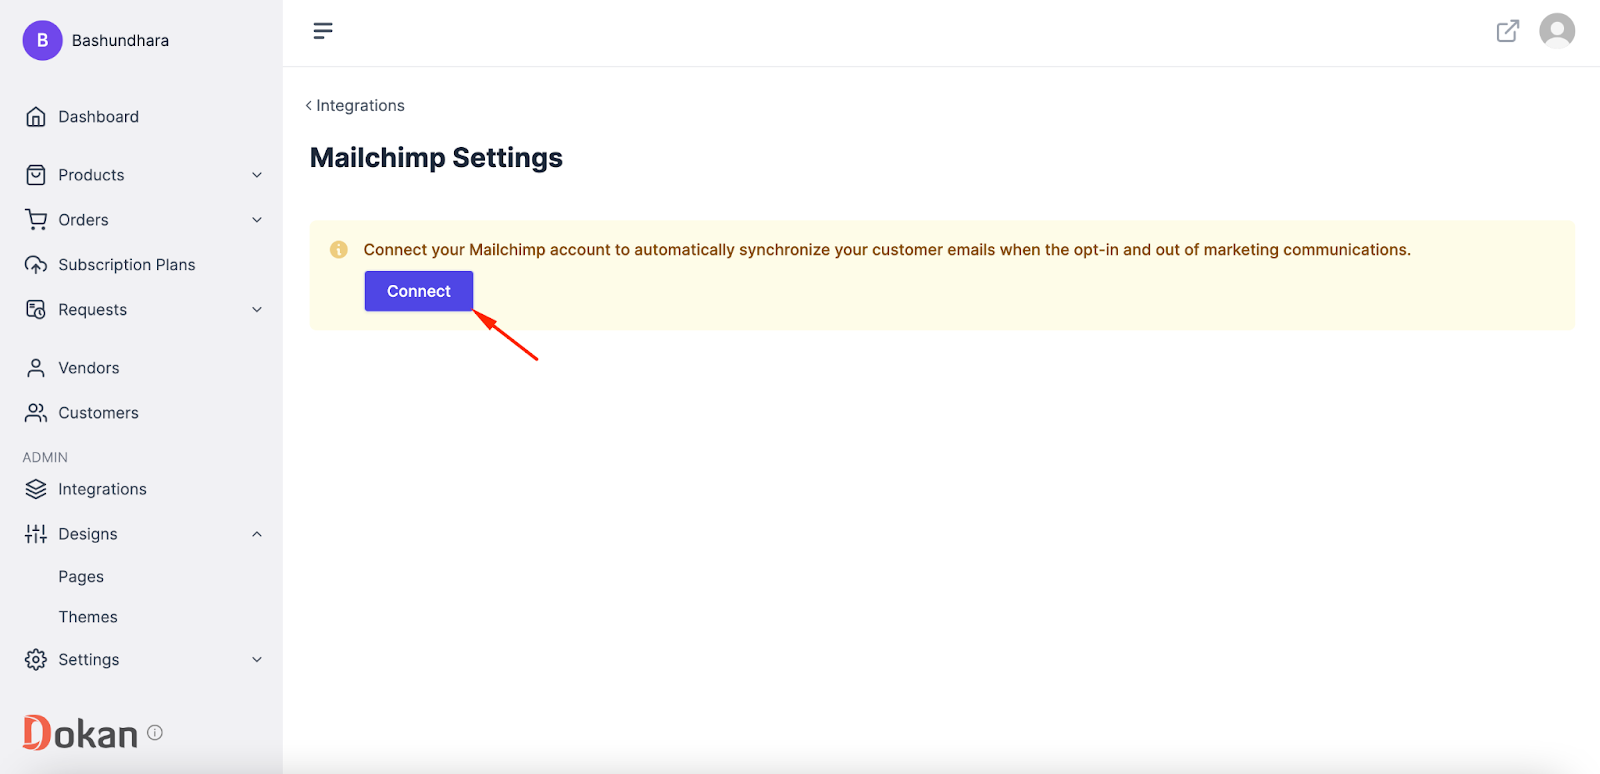Screen dimensions: 1600x774
Task: Select the Settings menu label
Action: tap(88, 660)
